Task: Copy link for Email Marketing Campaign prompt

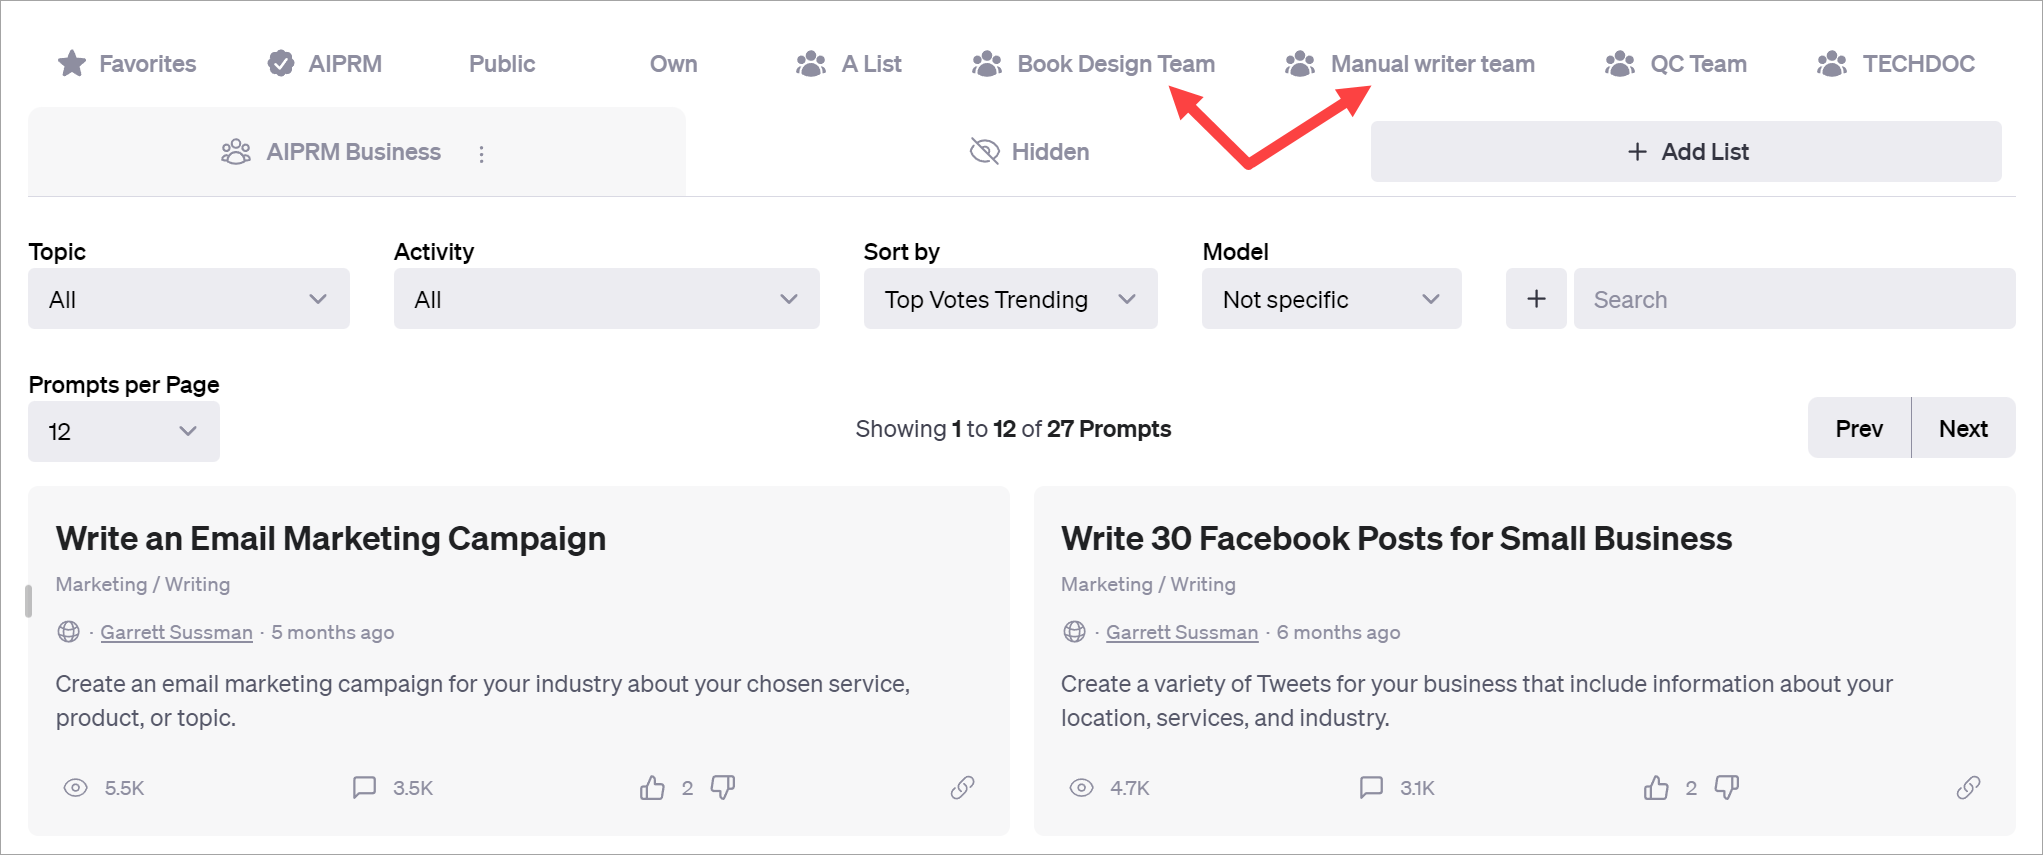Action: (962, 788)
